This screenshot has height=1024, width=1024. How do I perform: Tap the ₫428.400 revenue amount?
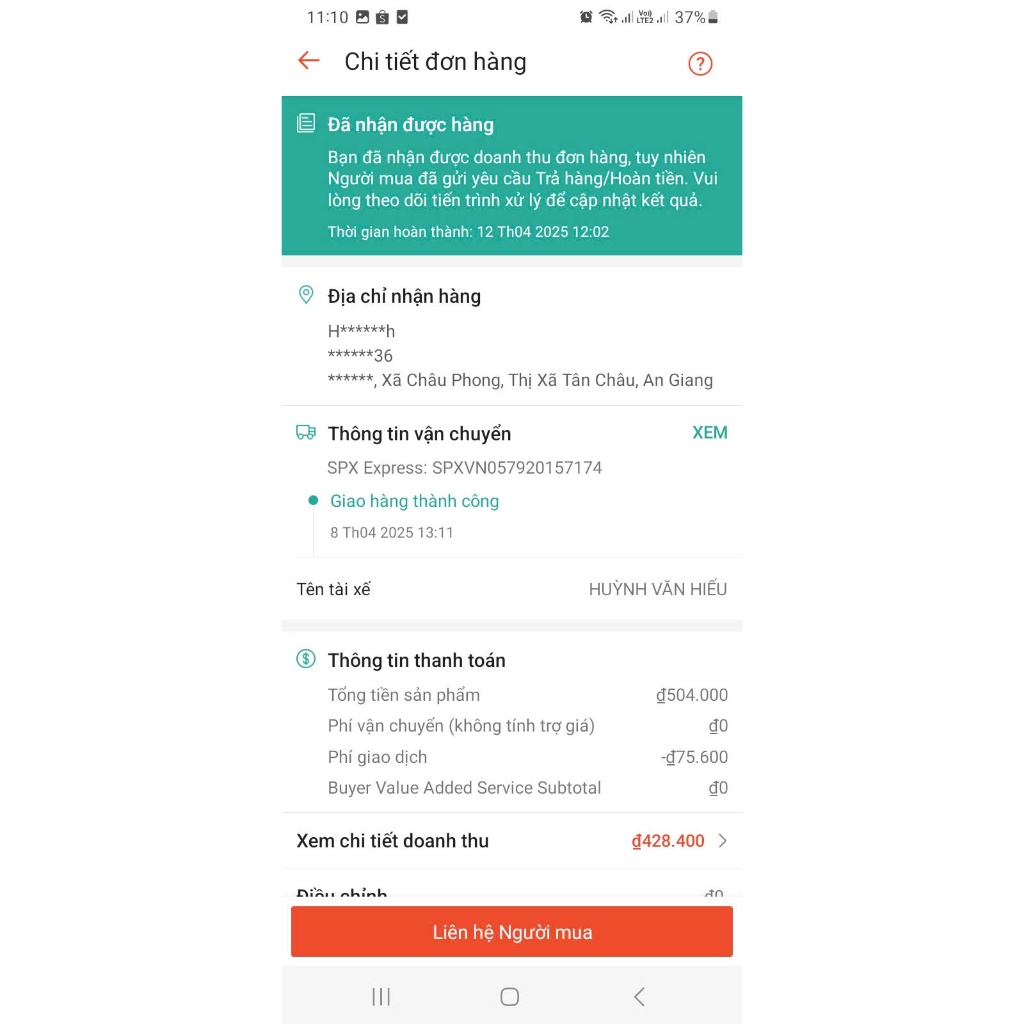(x=667, y=840)
